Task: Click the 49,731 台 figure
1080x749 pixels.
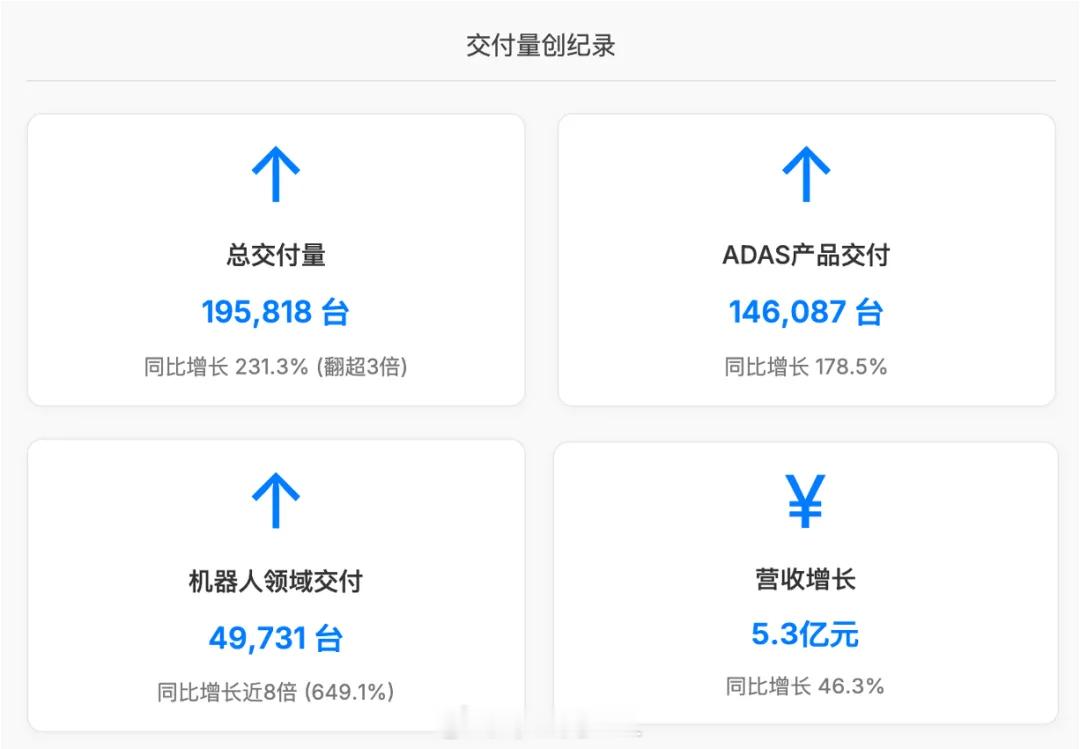Action: pyautogui.click(x=276, y=638)
